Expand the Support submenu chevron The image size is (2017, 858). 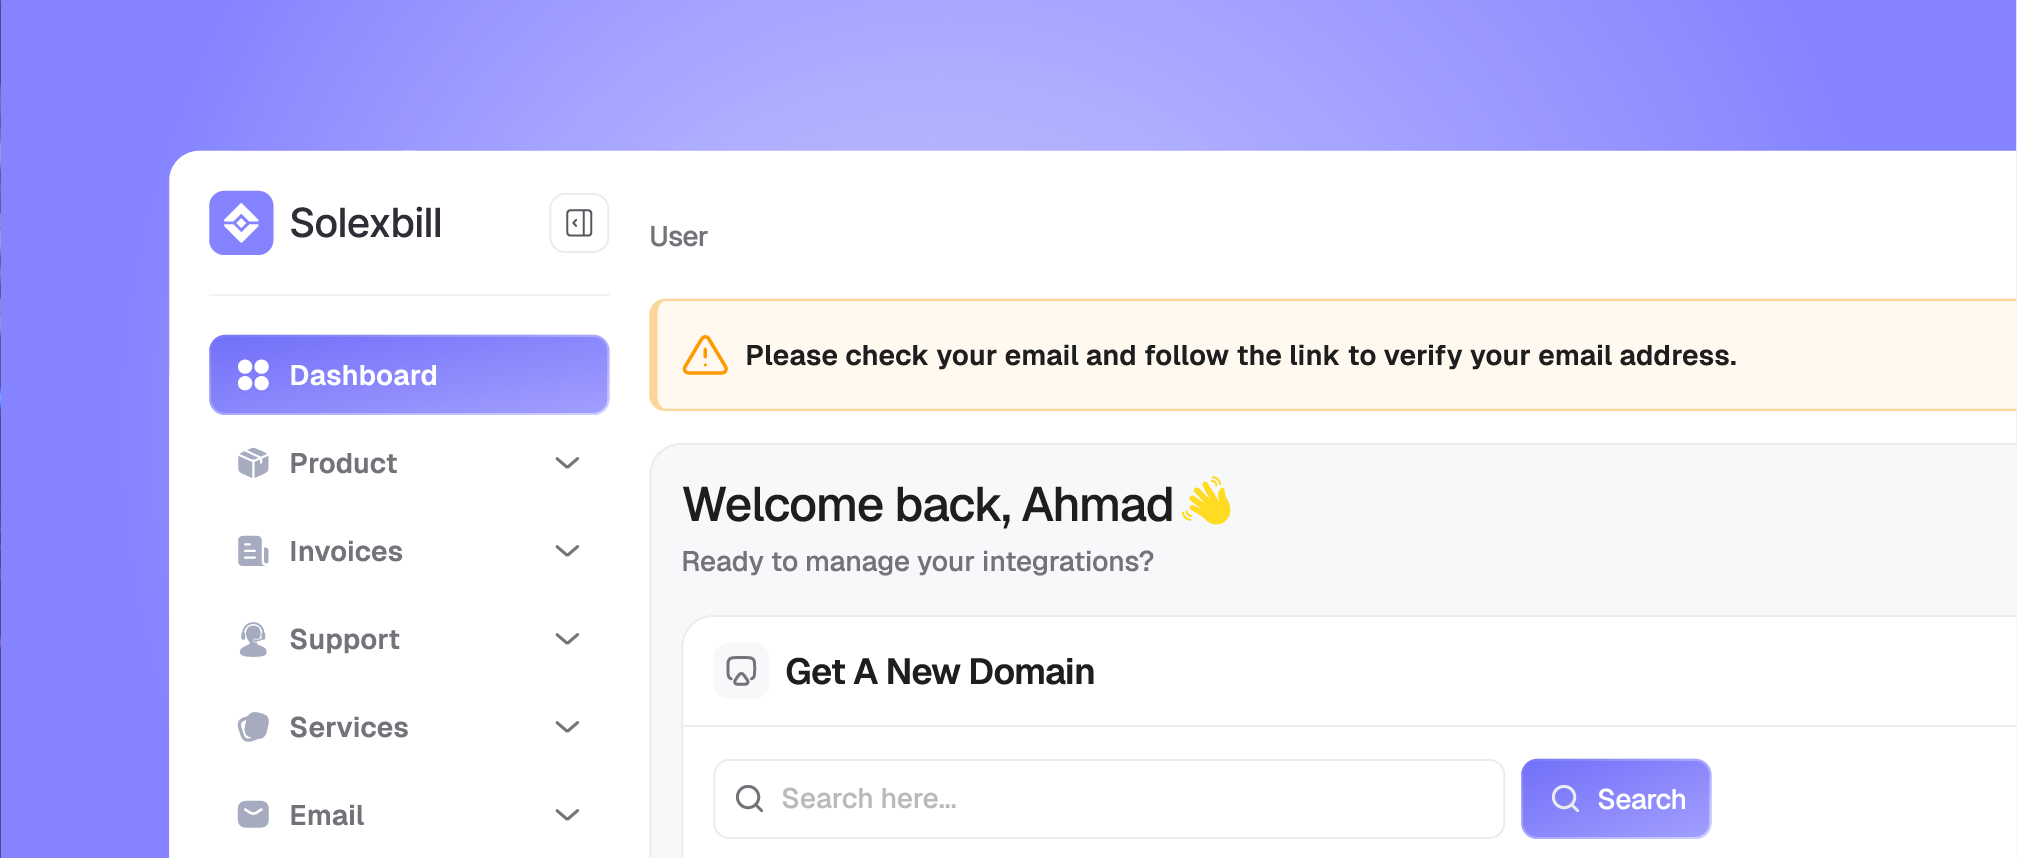point(567,639)
